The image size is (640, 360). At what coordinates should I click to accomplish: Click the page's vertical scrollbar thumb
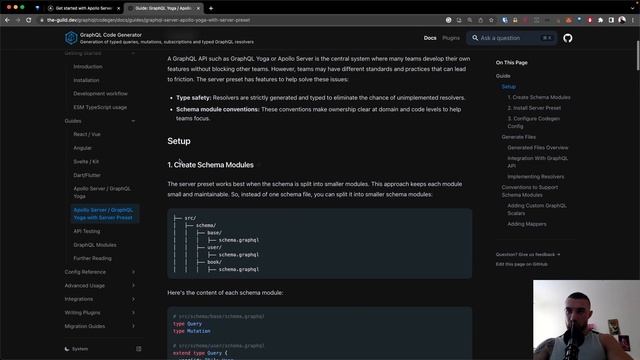tap(638, 55)
